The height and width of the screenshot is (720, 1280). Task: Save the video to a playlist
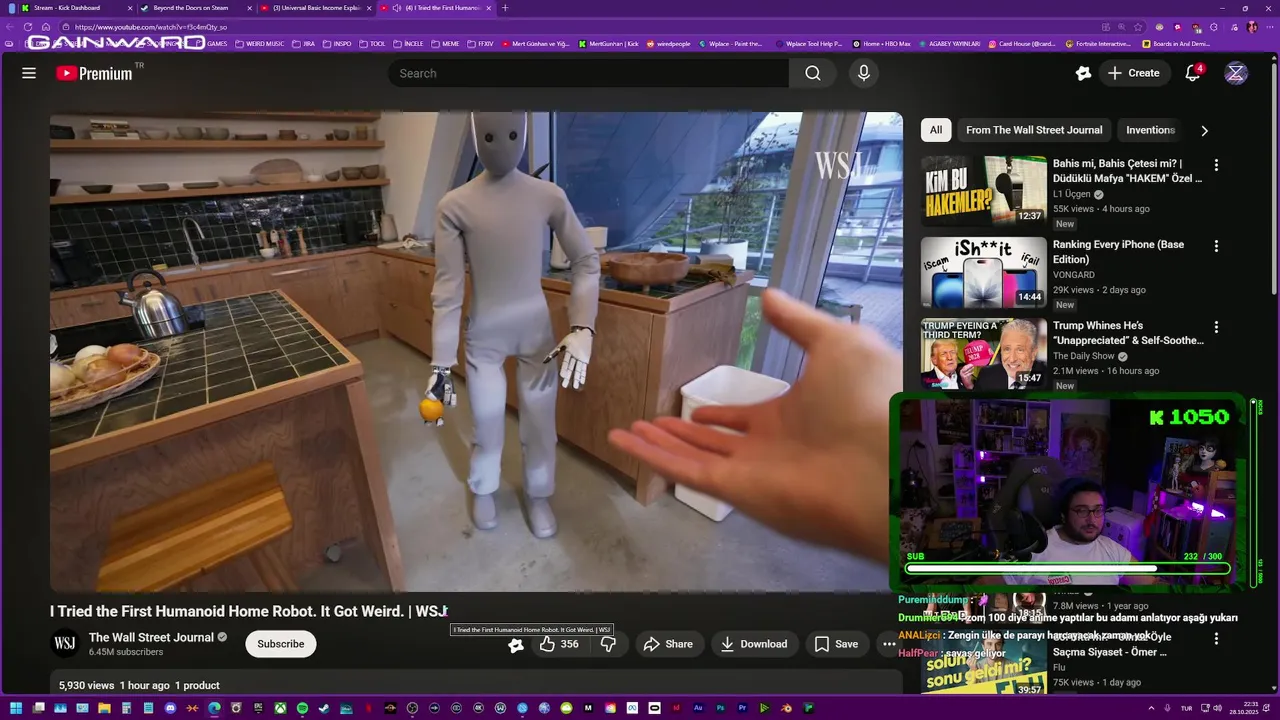tap(836, 644)
